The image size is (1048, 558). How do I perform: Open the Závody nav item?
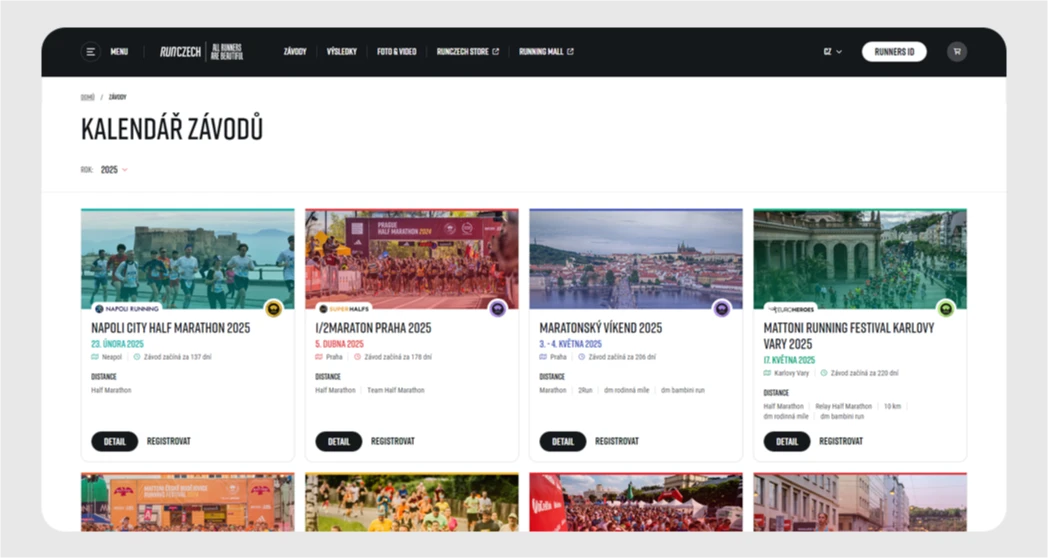tap(295, 51)
